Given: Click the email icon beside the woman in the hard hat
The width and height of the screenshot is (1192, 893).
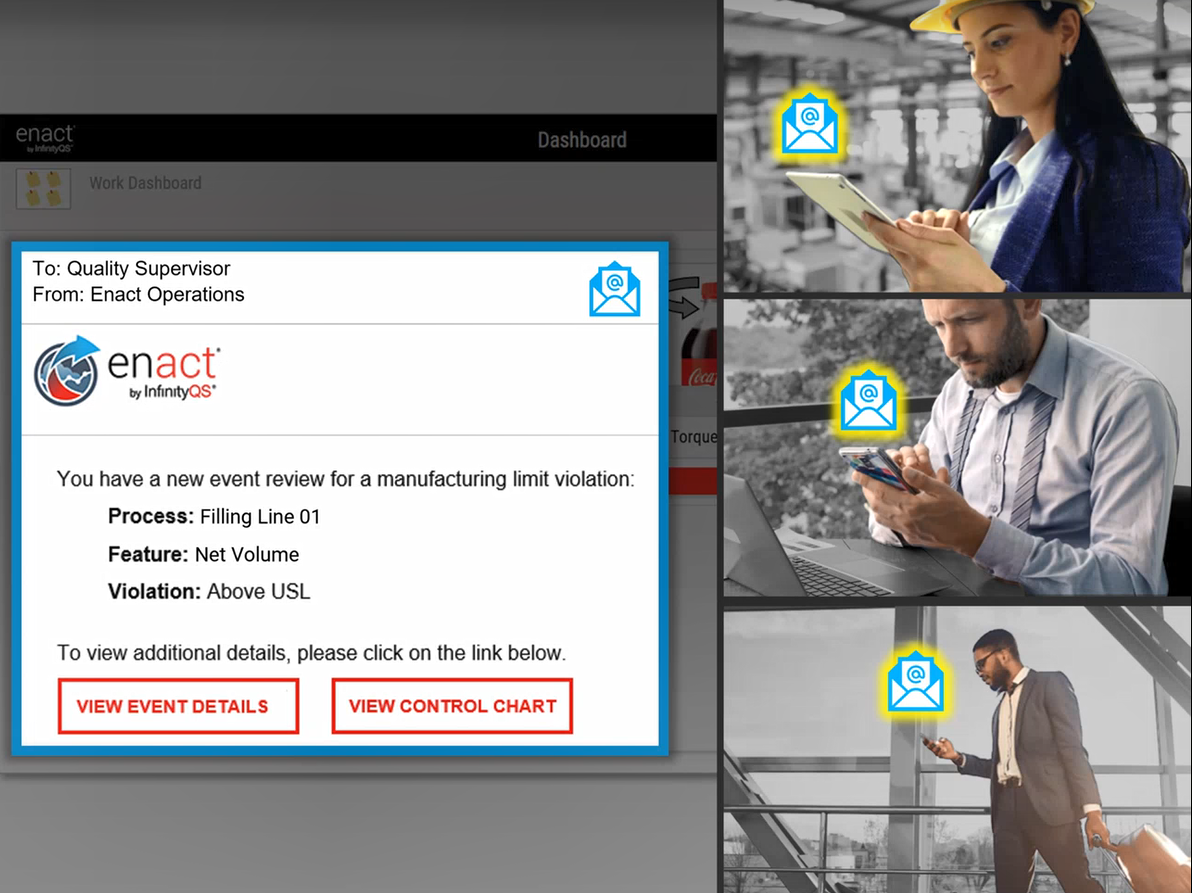Looking at the screenshot, I should [810, 124].
